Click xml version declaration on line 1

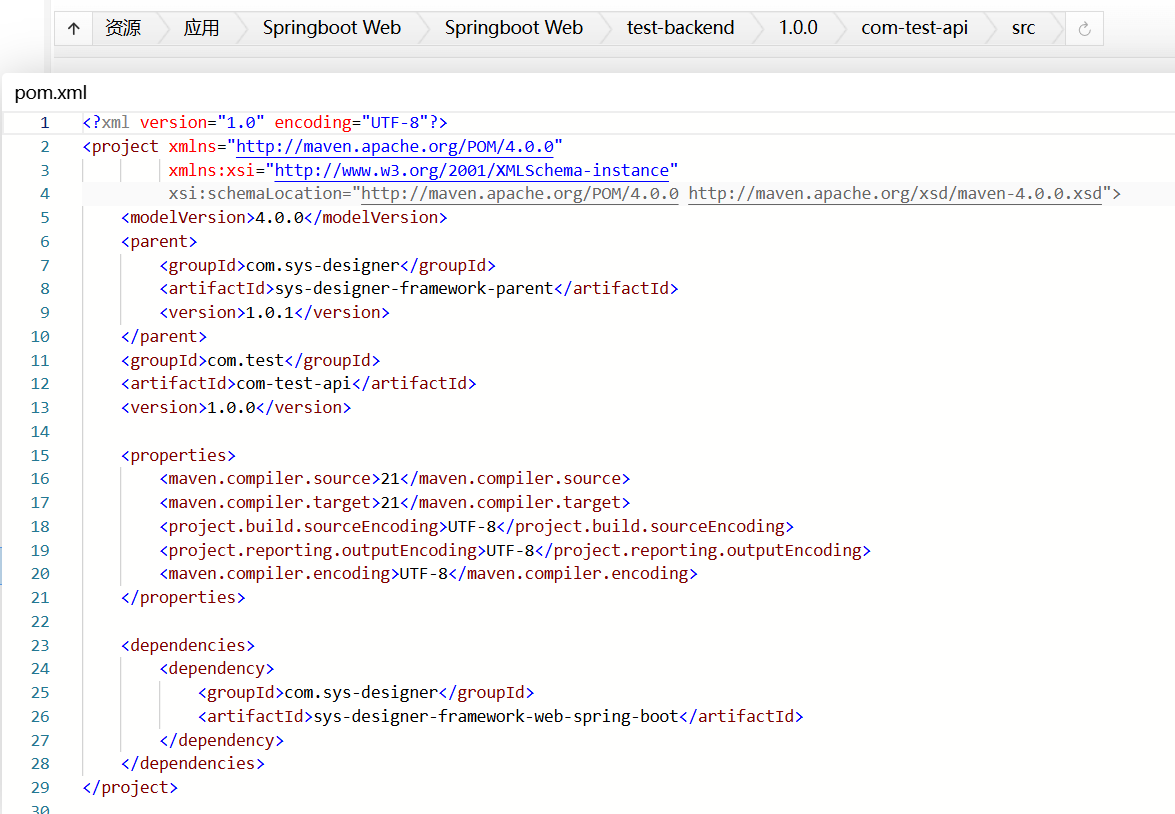265,123
